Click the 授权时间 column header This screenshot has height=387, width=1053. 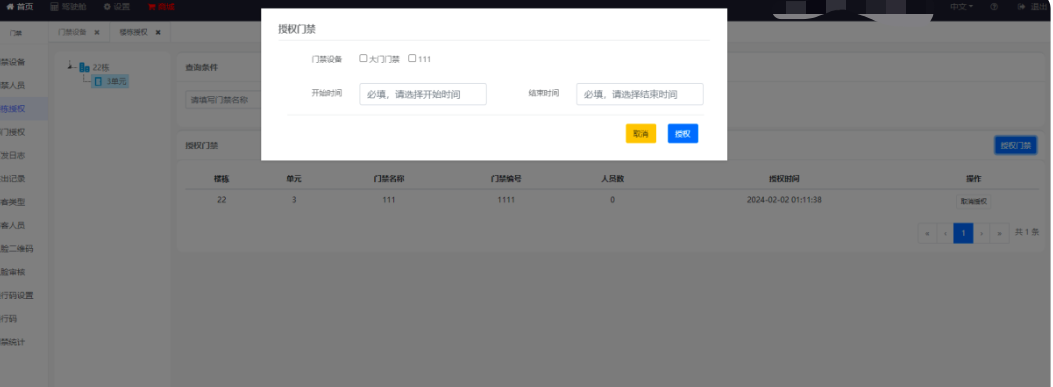click(x=784, y=179)
